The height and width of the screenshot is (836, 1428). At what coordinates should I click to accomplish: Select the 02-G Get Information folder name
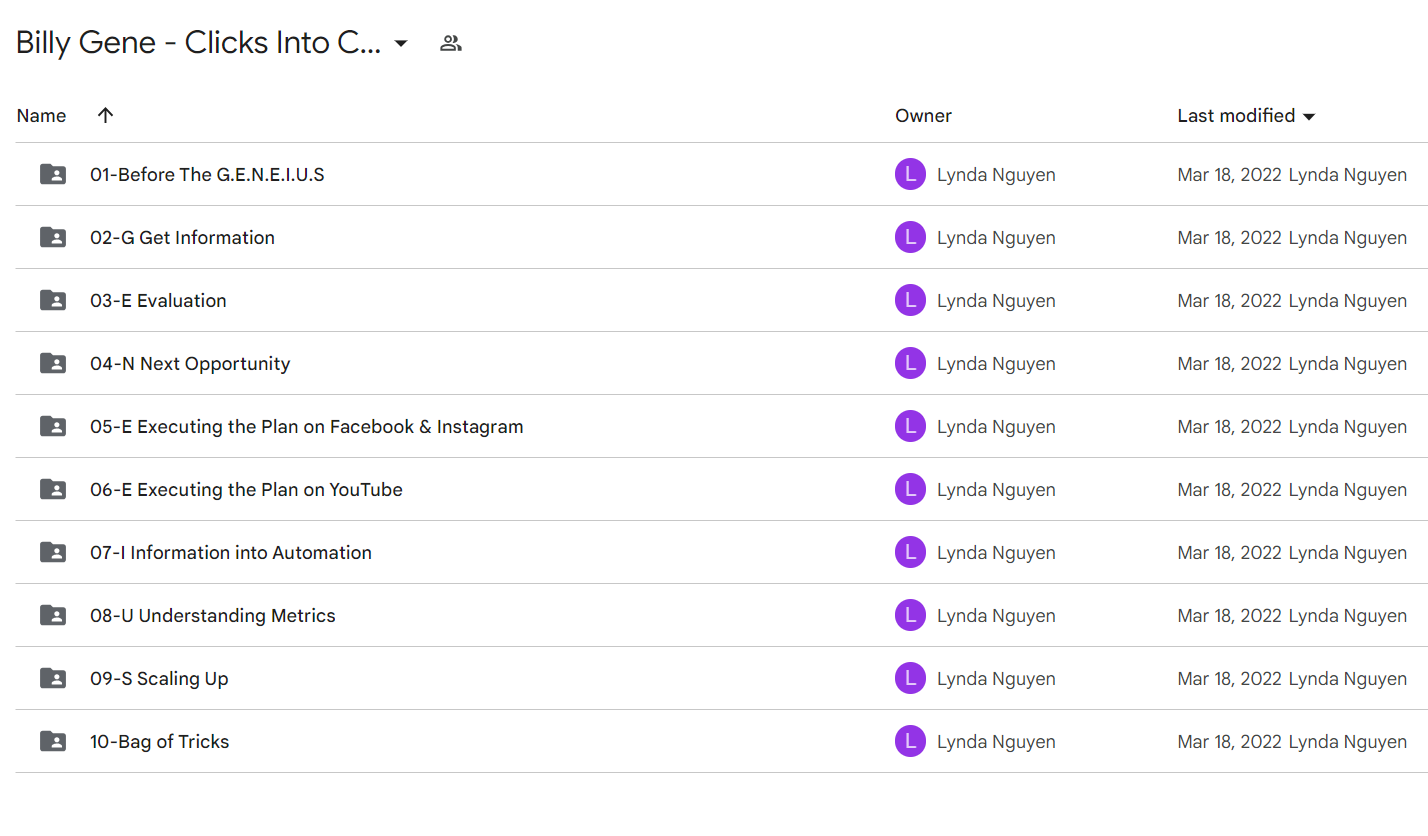(182, 237)
